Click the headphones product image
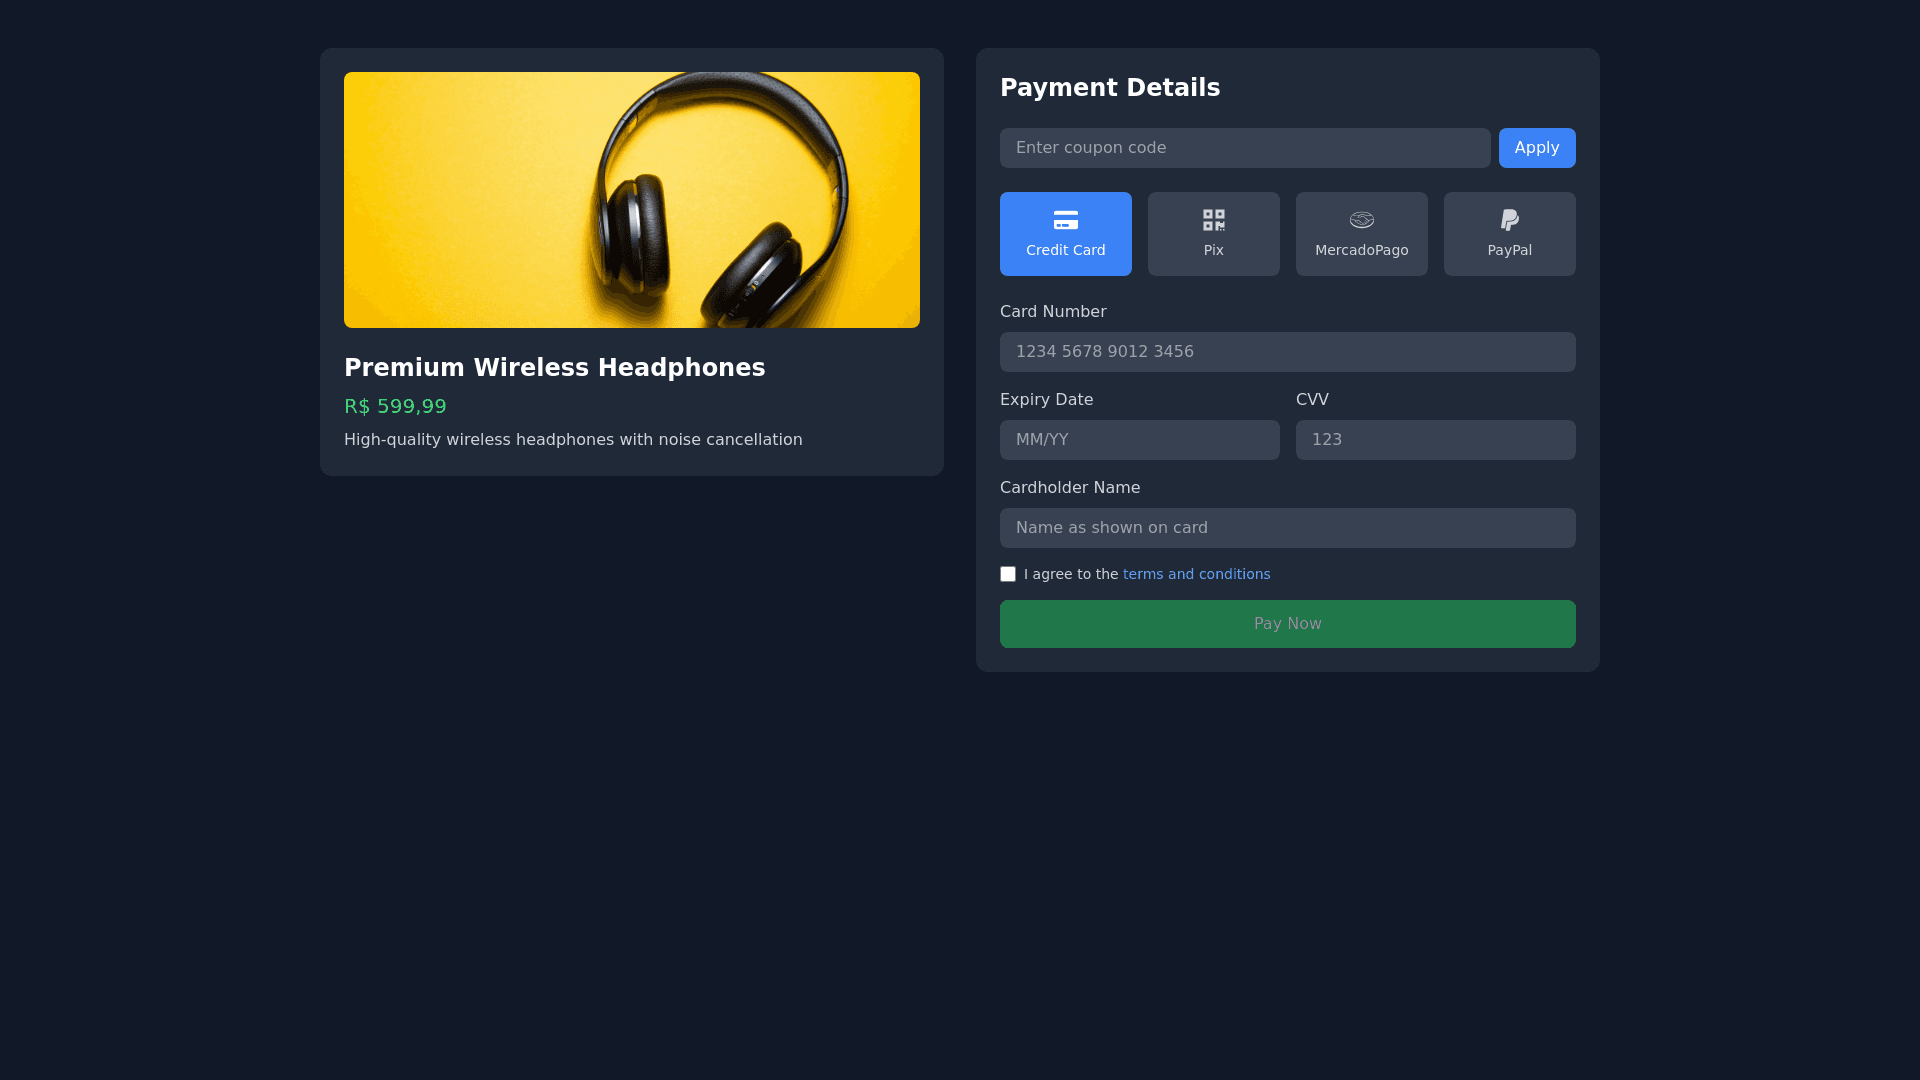This screenshot has height=1080, width=1920. click(631, 200)
